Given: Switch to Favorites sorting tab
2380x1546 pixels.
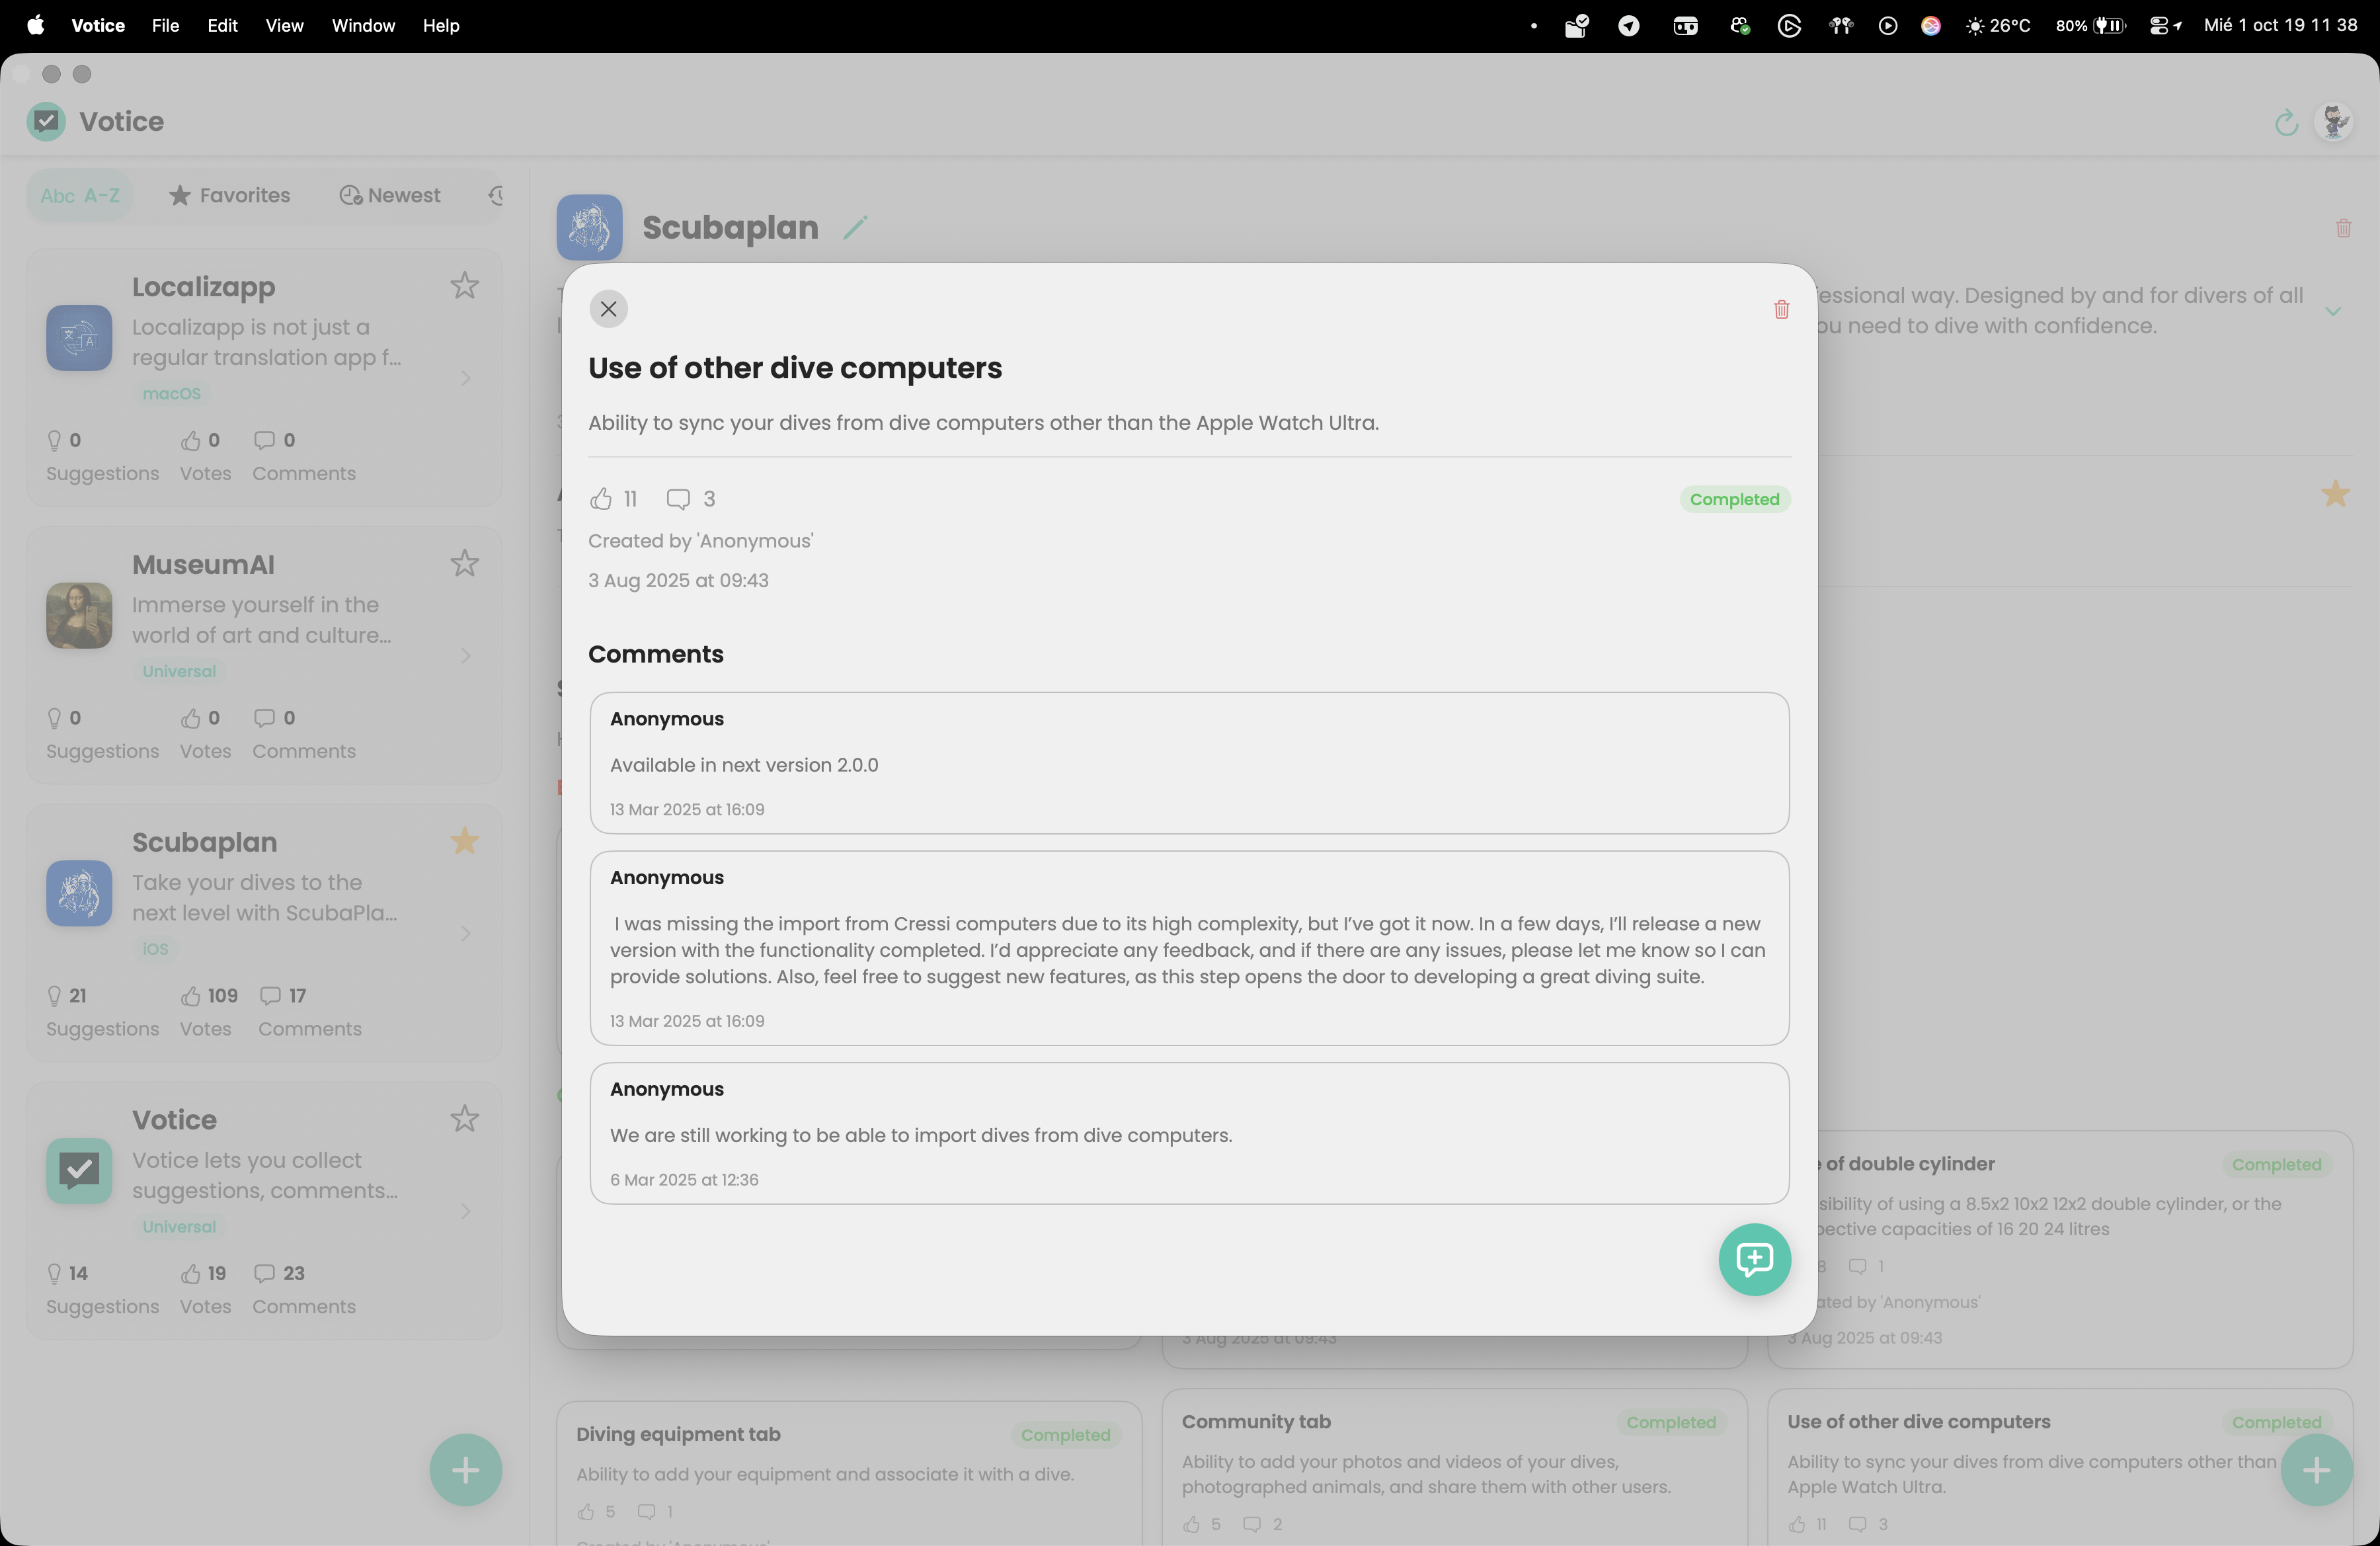Looking at the screenshot, I should [230, 196].
